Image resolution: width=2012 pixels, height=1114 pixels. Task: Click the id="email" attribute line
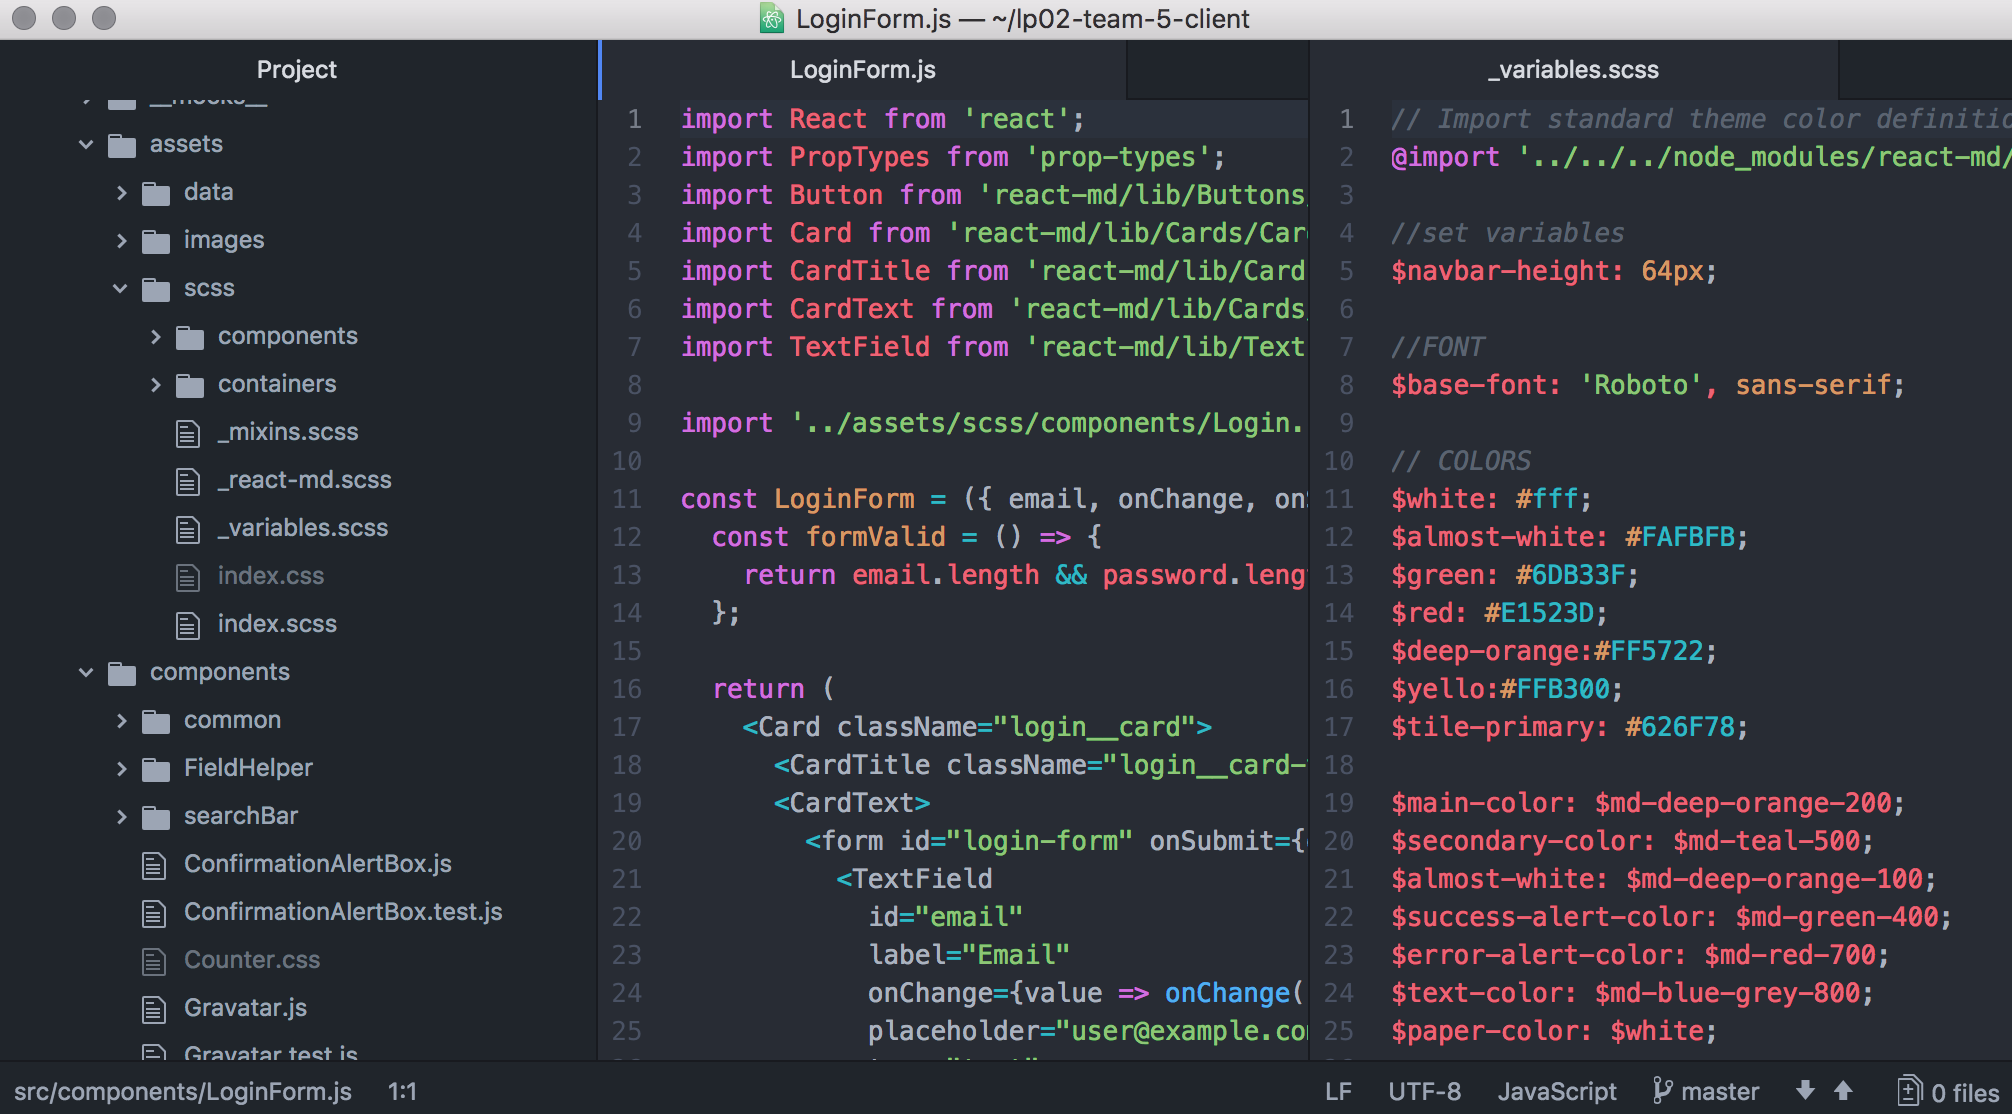pyautogui.click(x=945, y=917)
